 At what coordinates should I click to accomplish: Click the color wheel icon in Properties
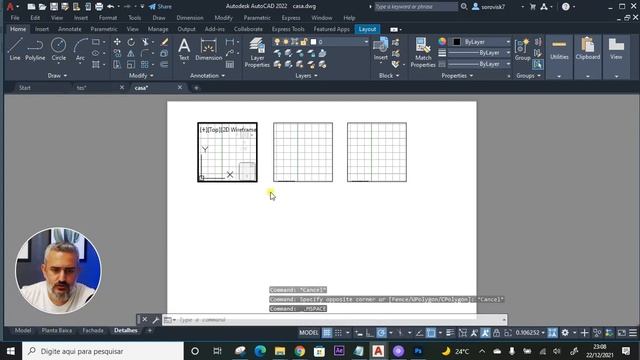tap(442, 41)
